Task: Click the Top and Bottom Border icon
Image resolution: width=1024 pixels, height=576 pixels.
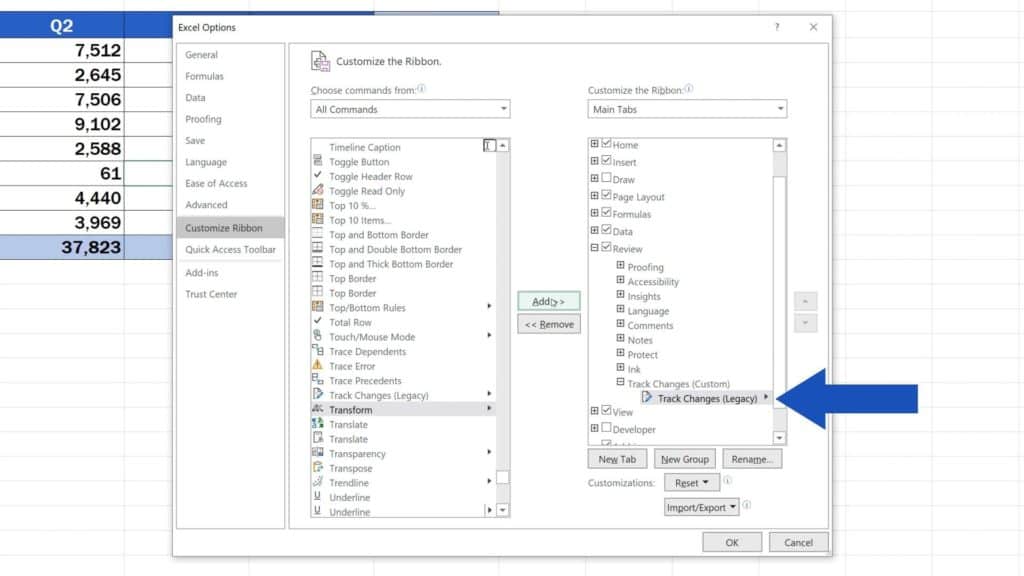Action: [x=317, y=233]
